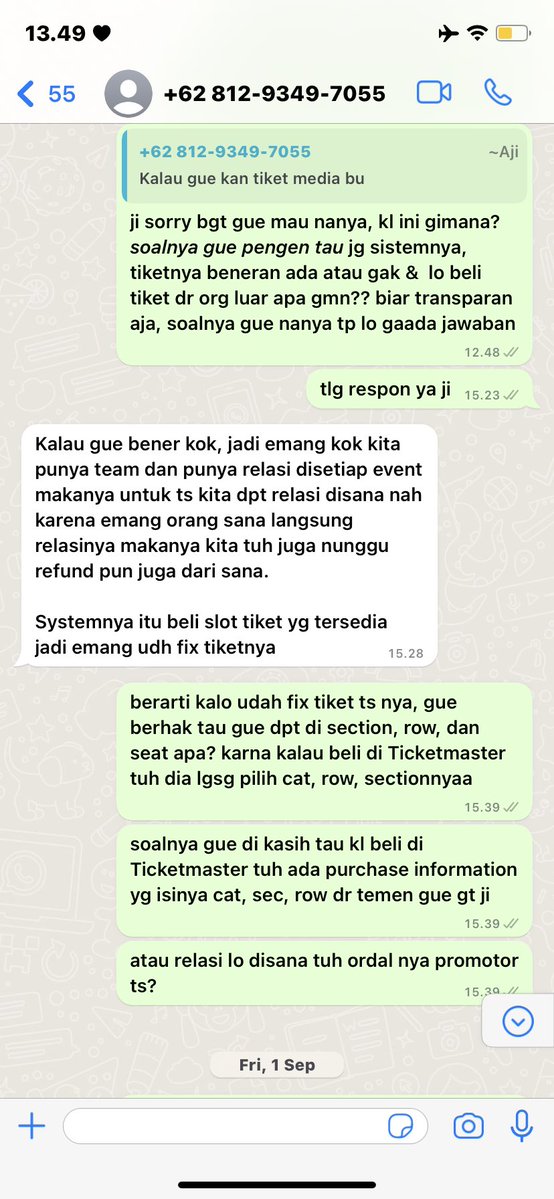Jump to latest messages with down chevron

point(518,1020)
